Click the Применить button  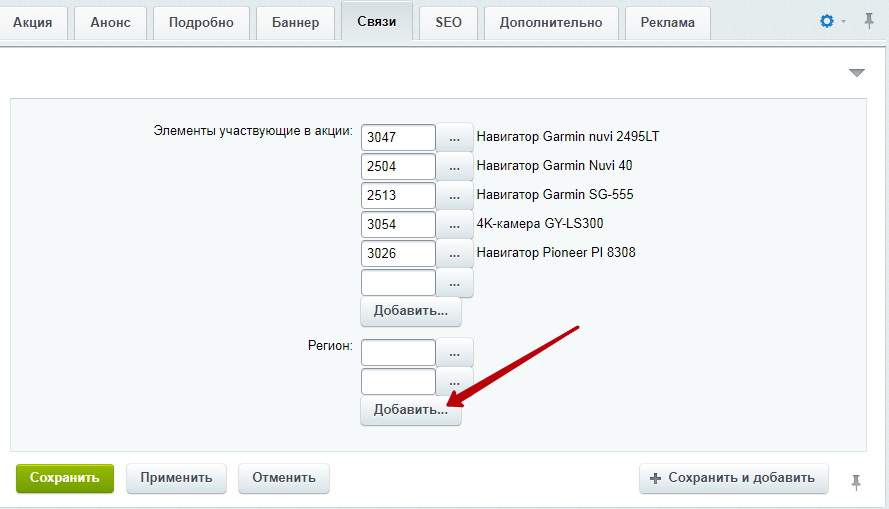pos(176,478)
